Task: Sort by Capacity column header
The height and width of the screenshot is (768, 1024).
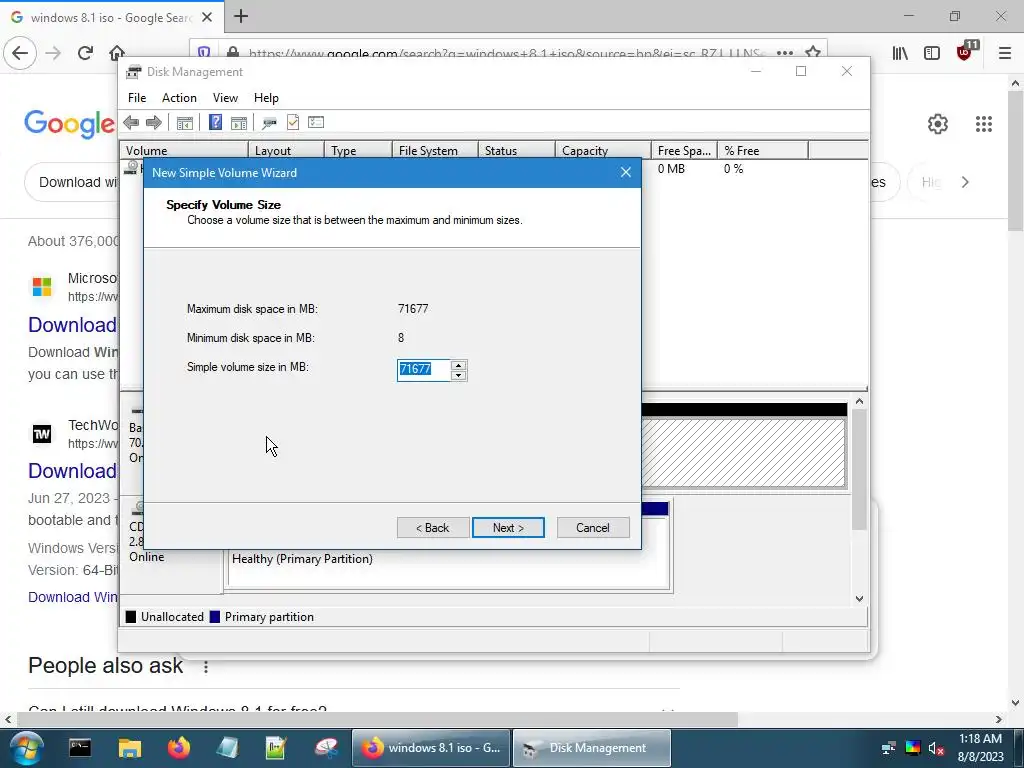Action: 603,151
